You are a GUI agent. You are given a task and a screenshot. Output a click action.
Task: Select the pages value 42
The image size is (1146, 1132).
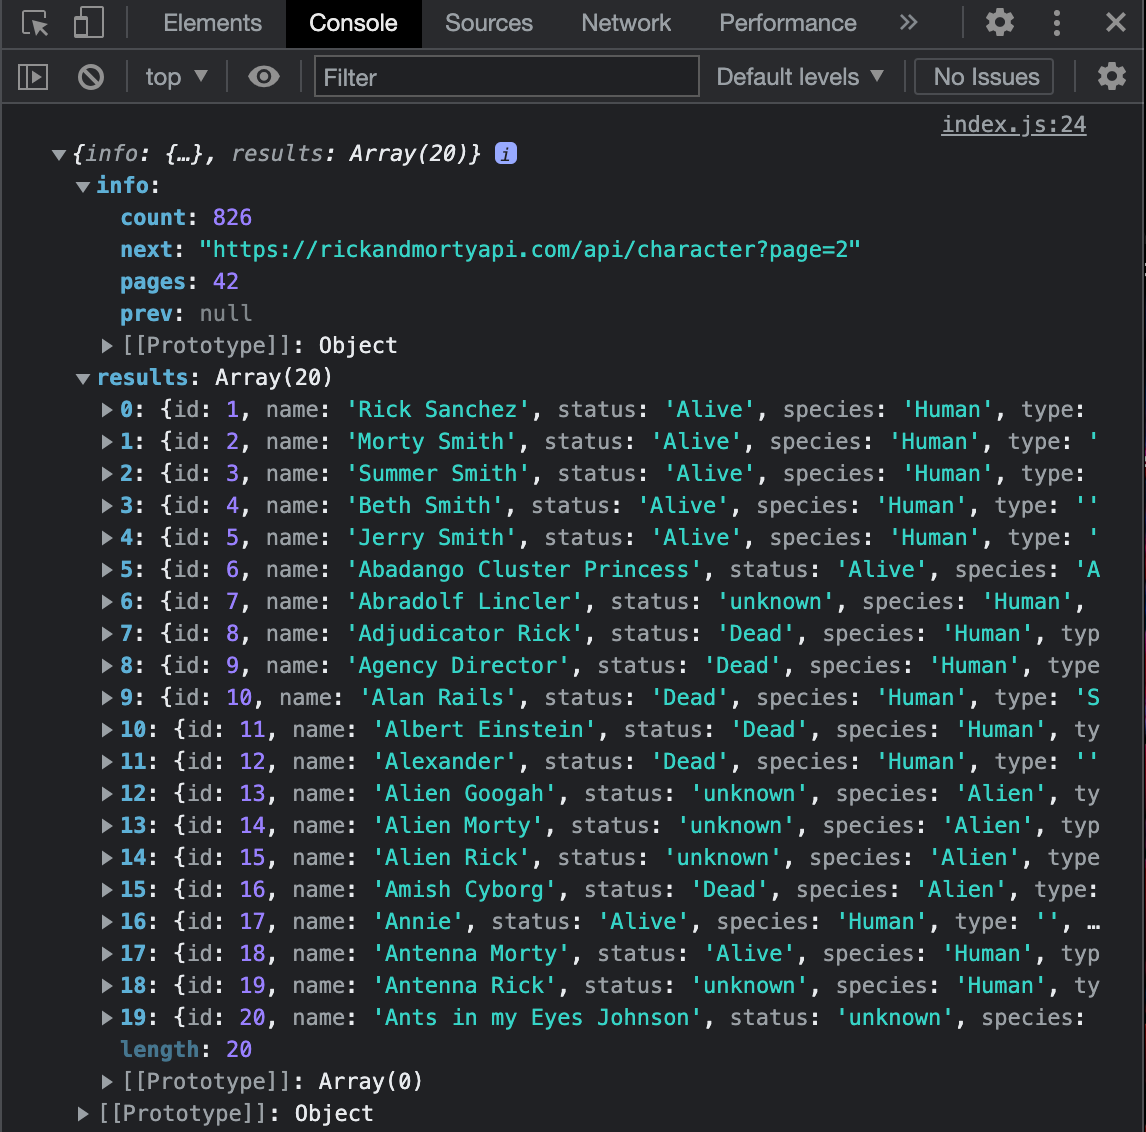[225, 281]
